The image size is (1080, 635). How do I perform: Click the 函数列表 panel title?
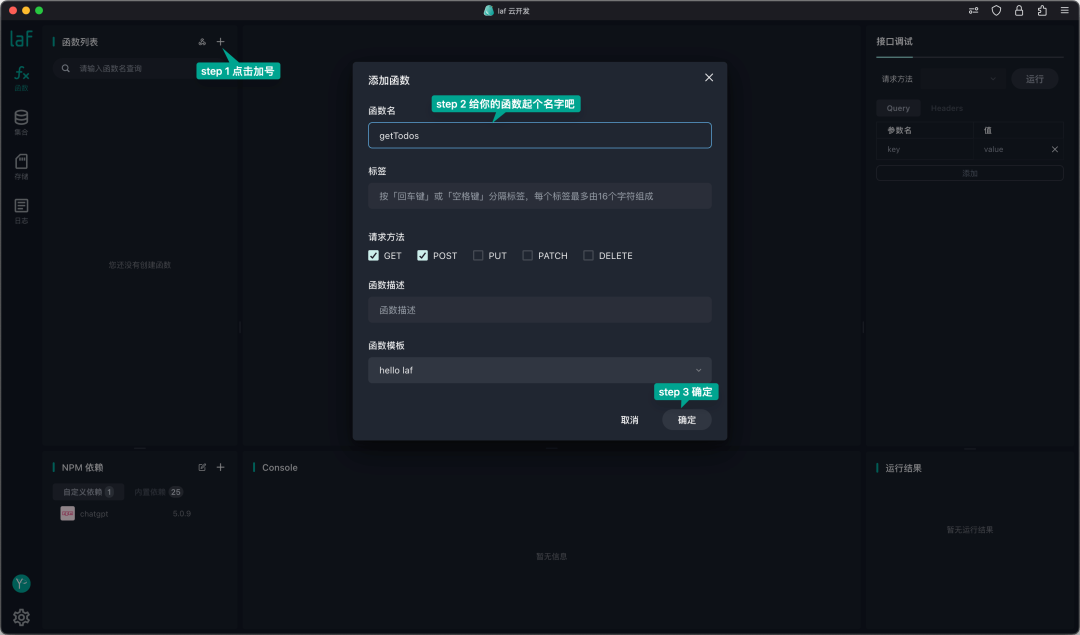tap(80, 42)
